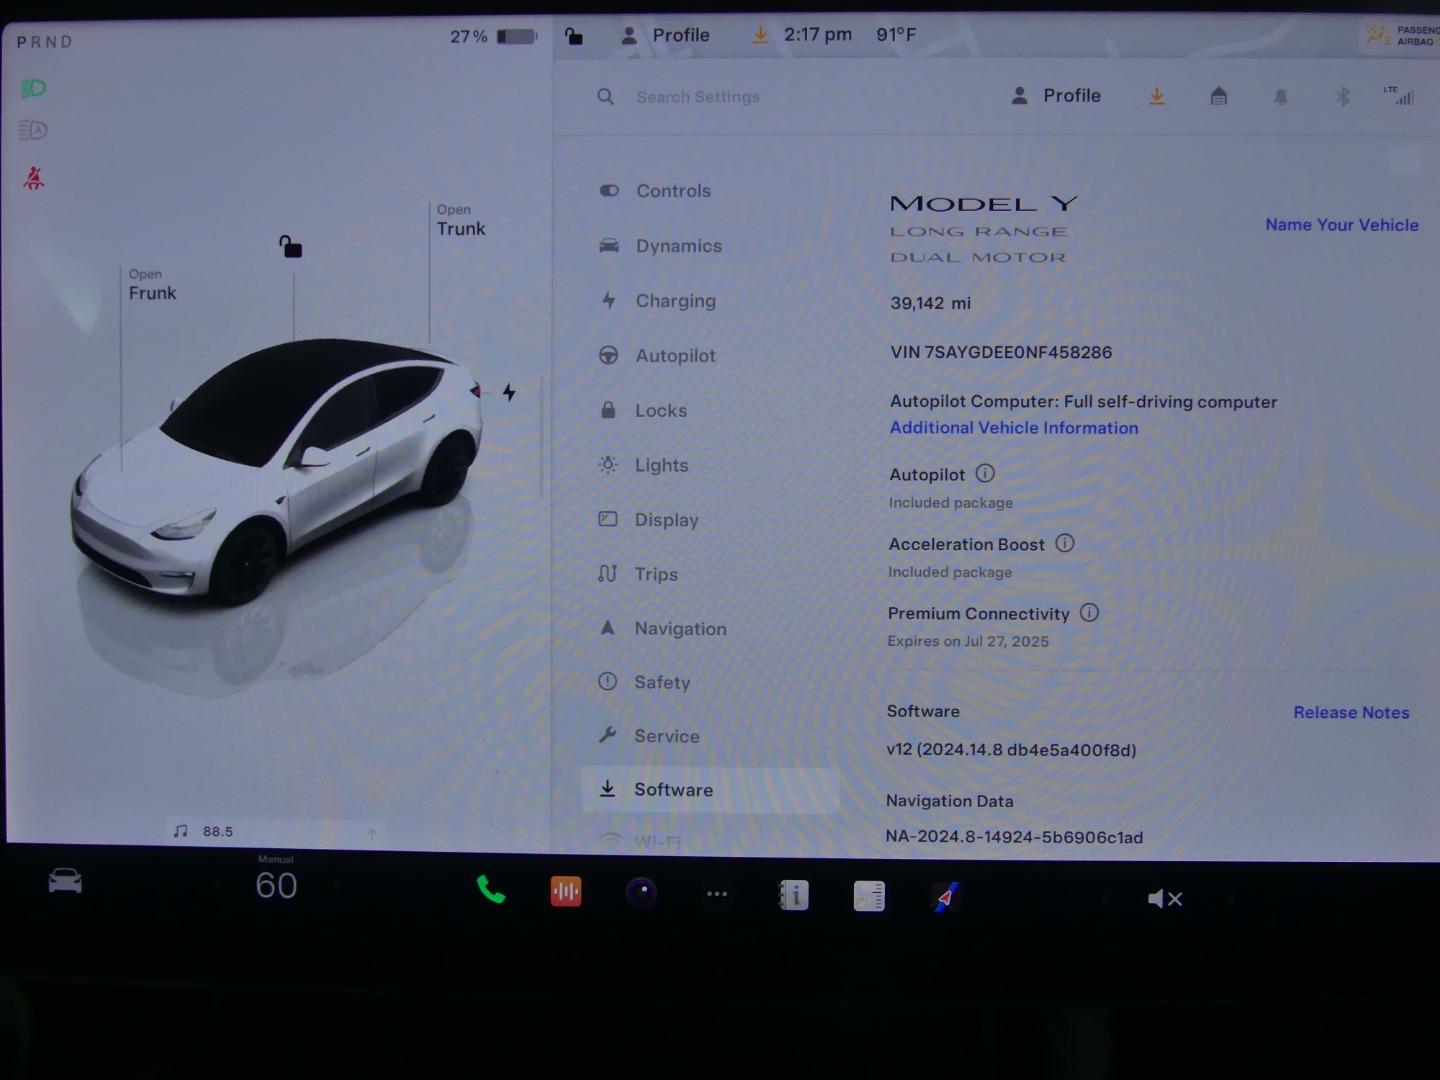Open Frunk from vehicle view
1440x1080 pixels.
click(x=152, y=285)
